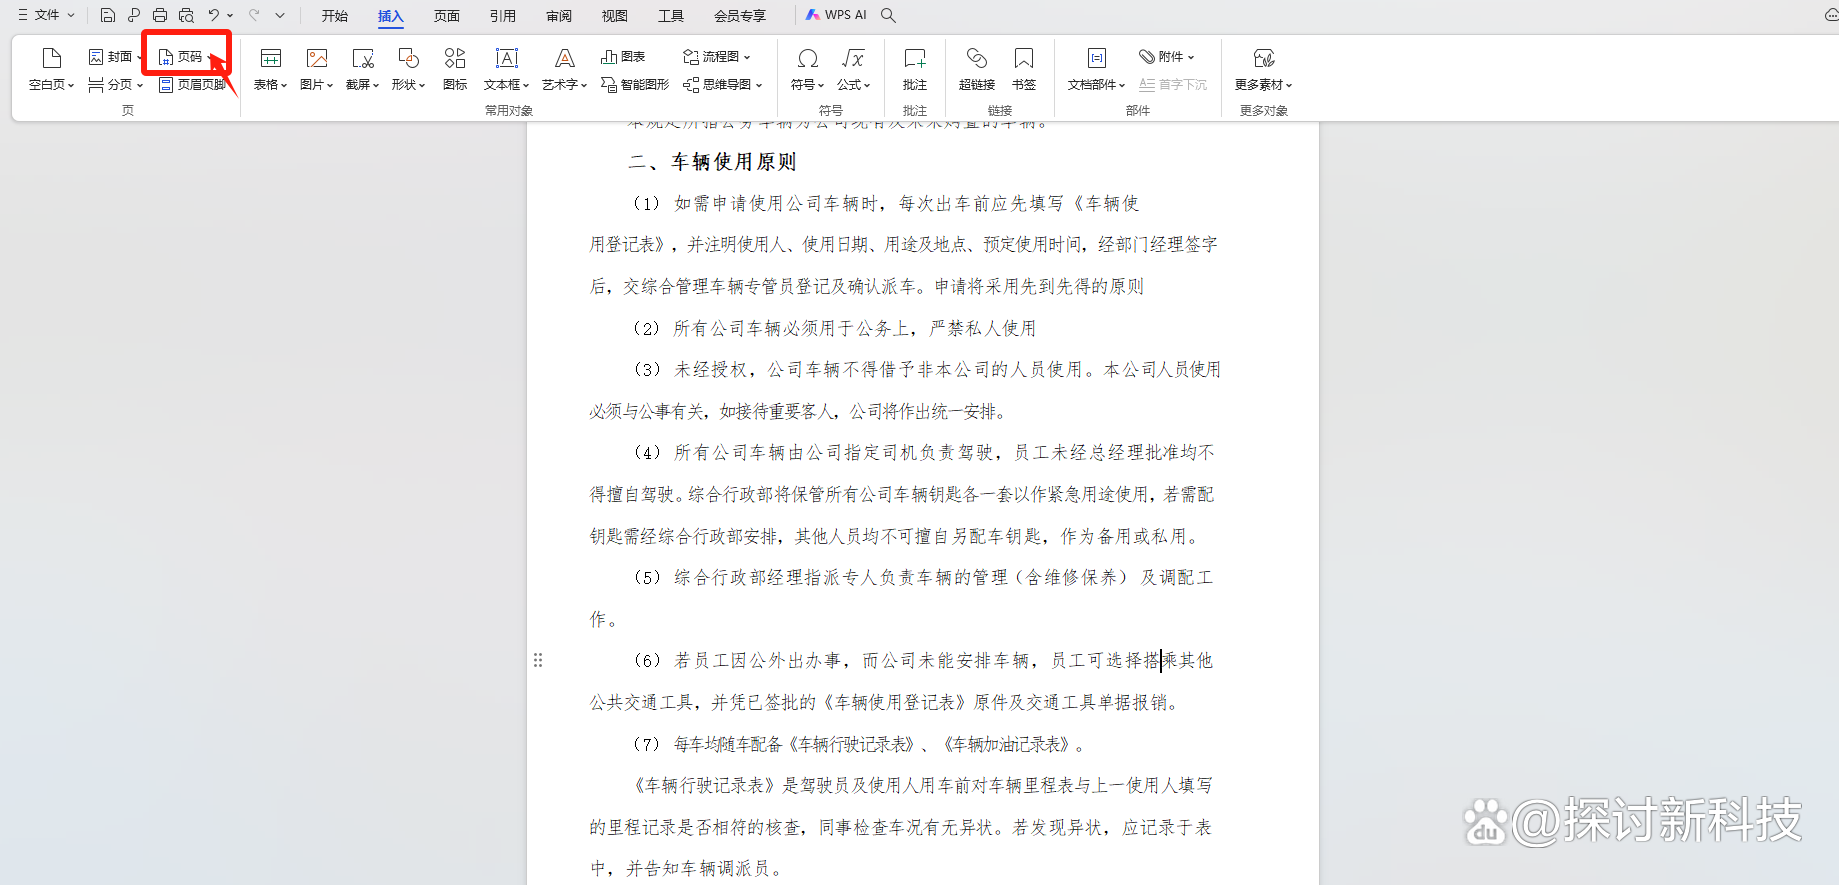Click the Undo arrow icon
Screen dimensions: 1839x885
pyautogui.click(x=213, y=15)
